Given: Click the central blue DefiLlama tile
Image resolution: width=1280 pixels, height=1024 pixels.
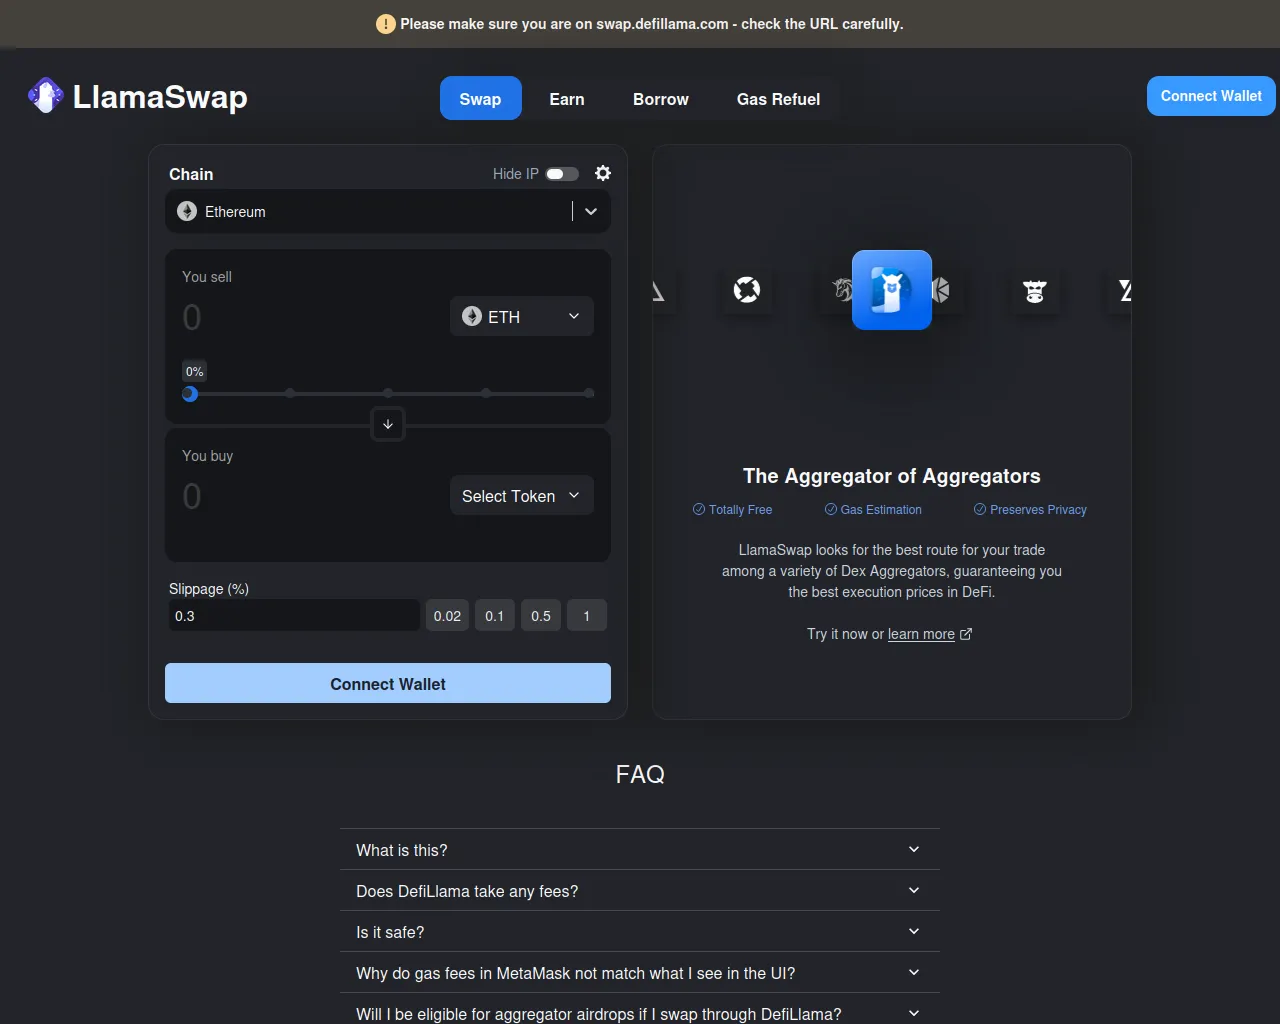Looking at the screenshot, I should [892, 290].
